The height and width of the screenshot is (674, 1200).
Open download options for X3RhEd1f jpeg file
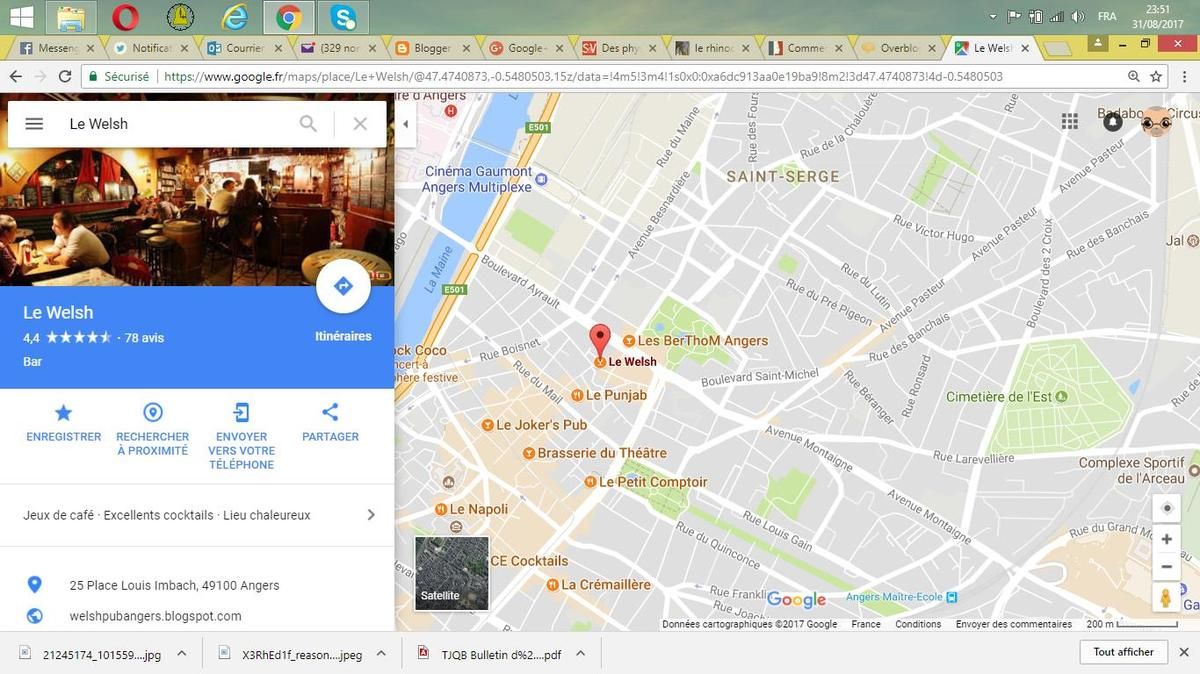(x=381, y=654)
